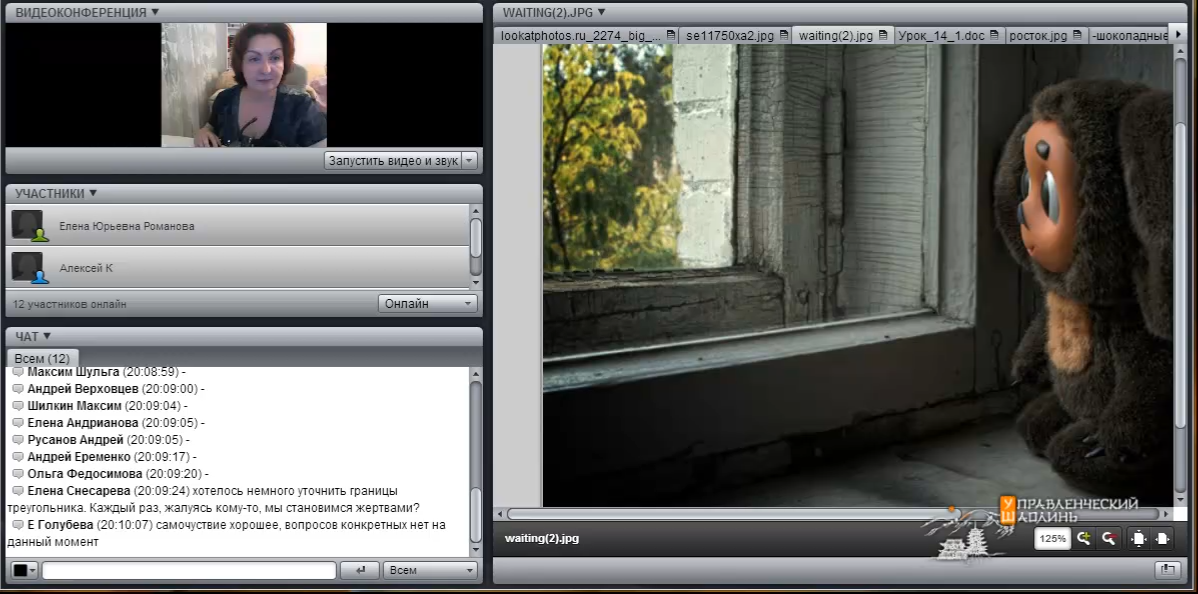Click the participants list's scroll-up arrow
The height and width of the screenshot is (594, 1198).
pyautogui.click(x=475, y=211)
